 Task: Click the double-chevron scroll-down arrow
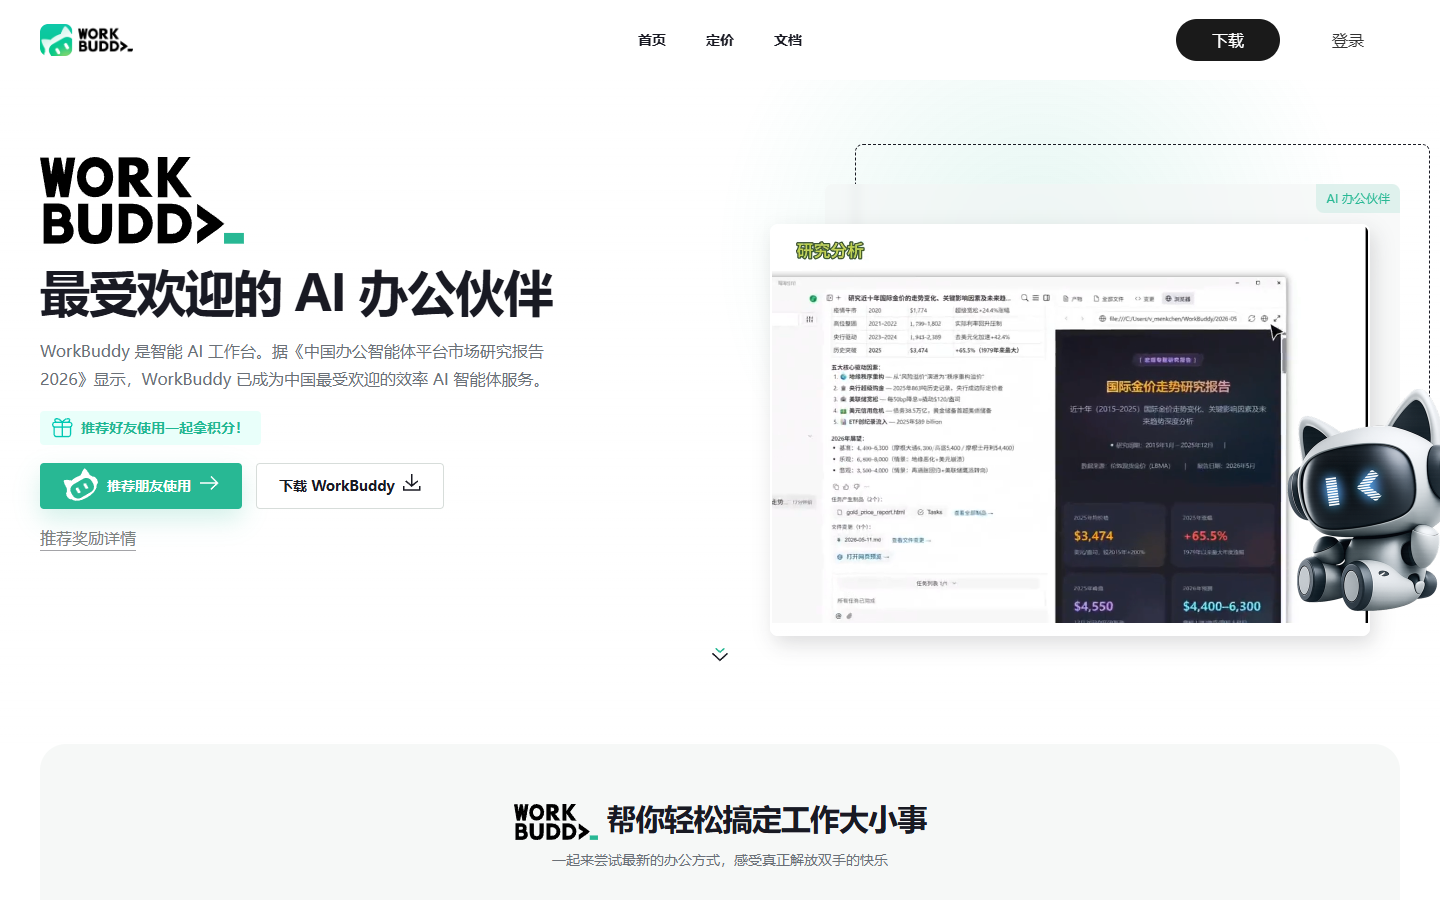point(720,655)
